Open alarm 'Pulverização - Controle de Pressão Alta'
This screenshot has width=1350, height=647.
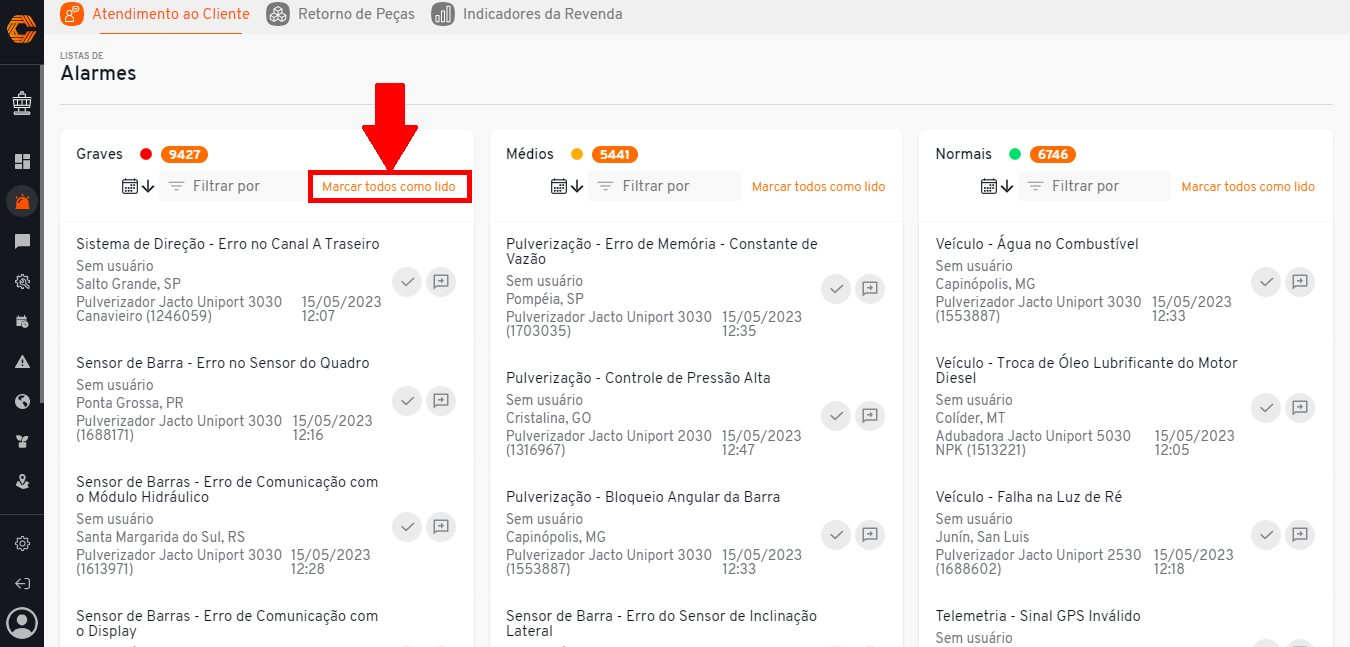(638, 378)
